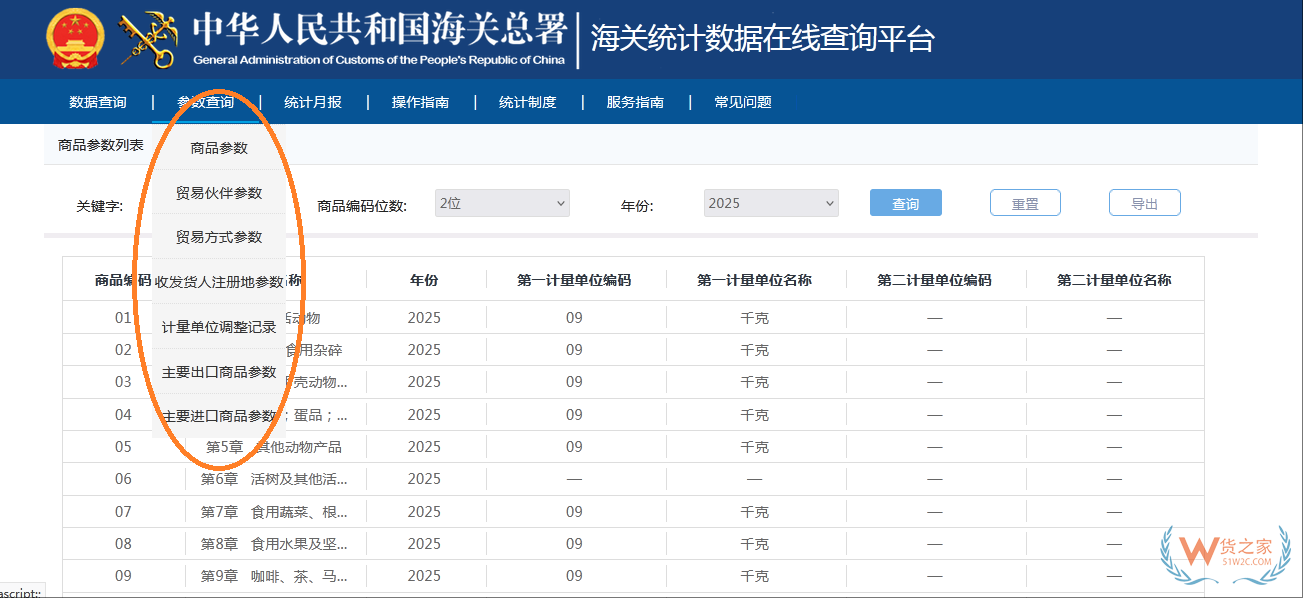
Task: Open the 商品编码位数 dropdown
Action: [501, 202]
